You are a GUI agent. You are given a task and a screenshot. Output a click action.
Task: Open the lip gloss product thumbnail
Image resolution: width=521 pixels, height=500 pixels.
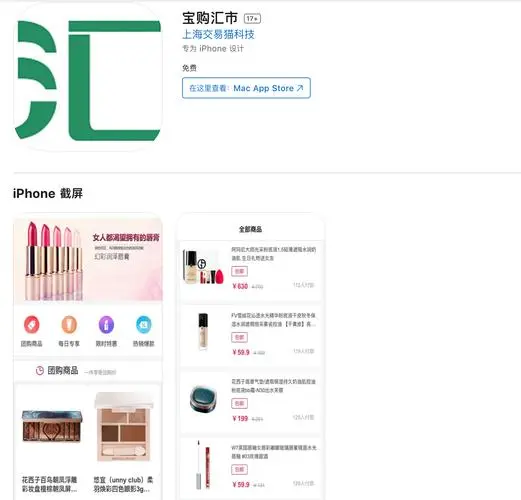(x=204, y=465)
